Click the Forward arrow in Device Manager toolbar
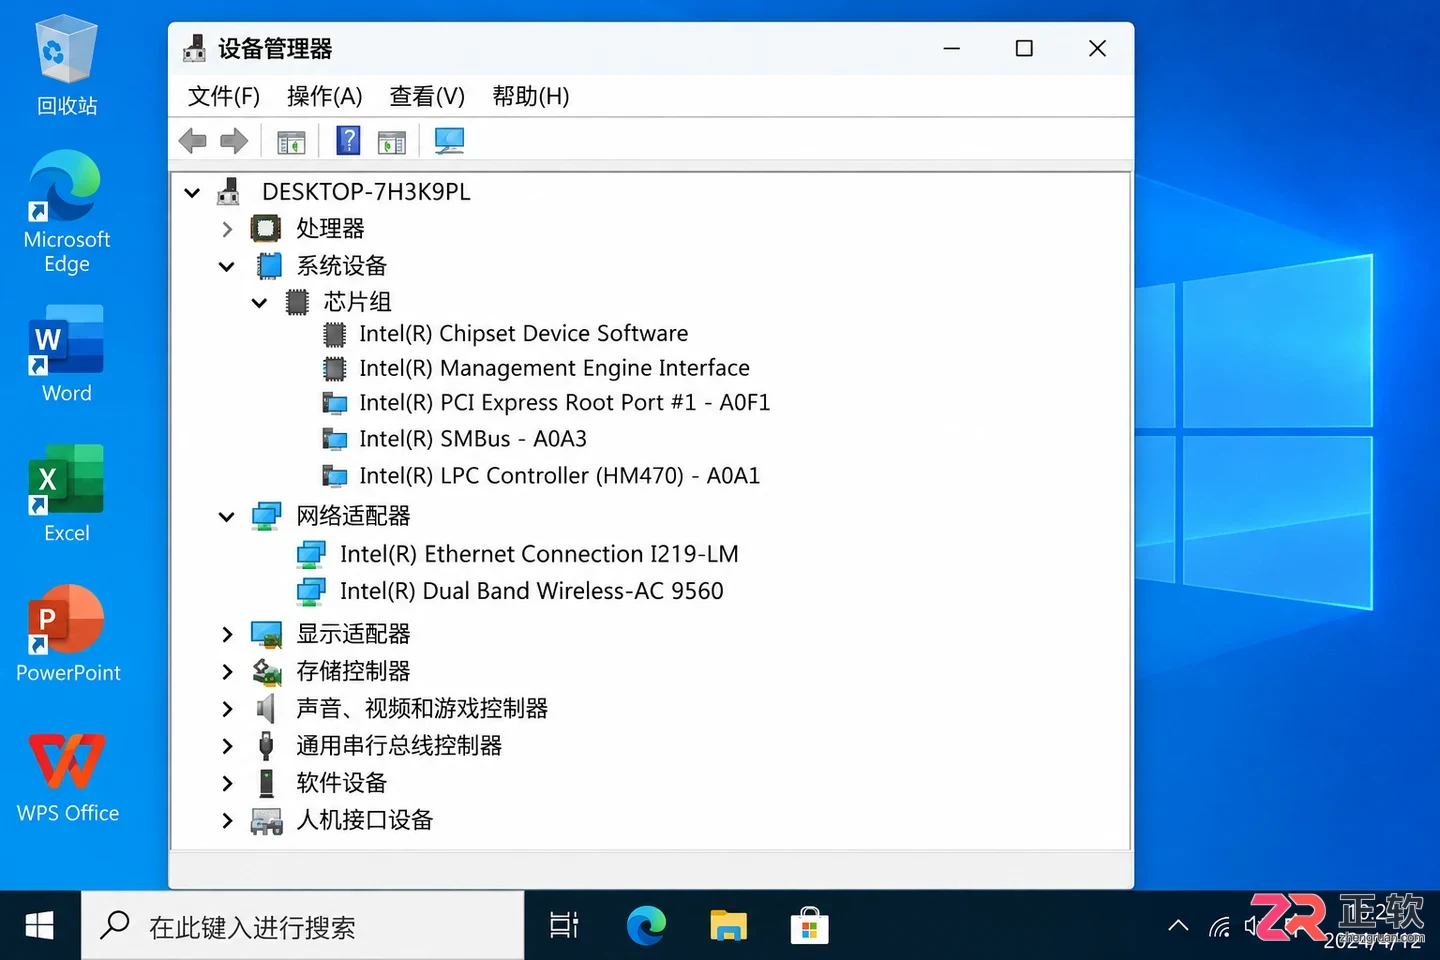The height and width of the screenshot is (960, 1440). point(234,141)
